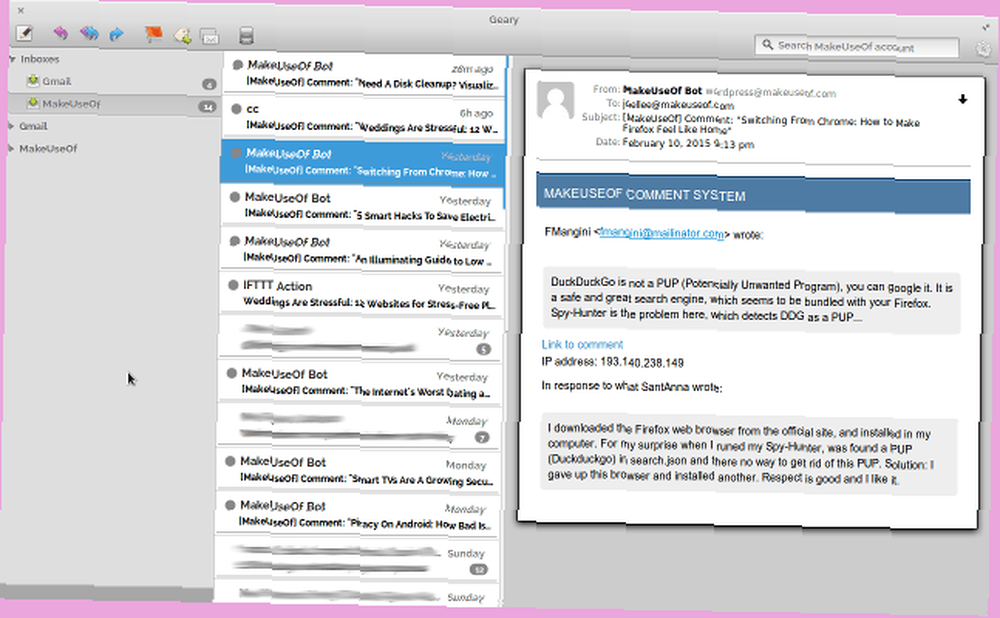Viewport: 1000px width, 618px height.
Task: Open the fmangini@mailinator.com email link
Action: coord(661,233)
